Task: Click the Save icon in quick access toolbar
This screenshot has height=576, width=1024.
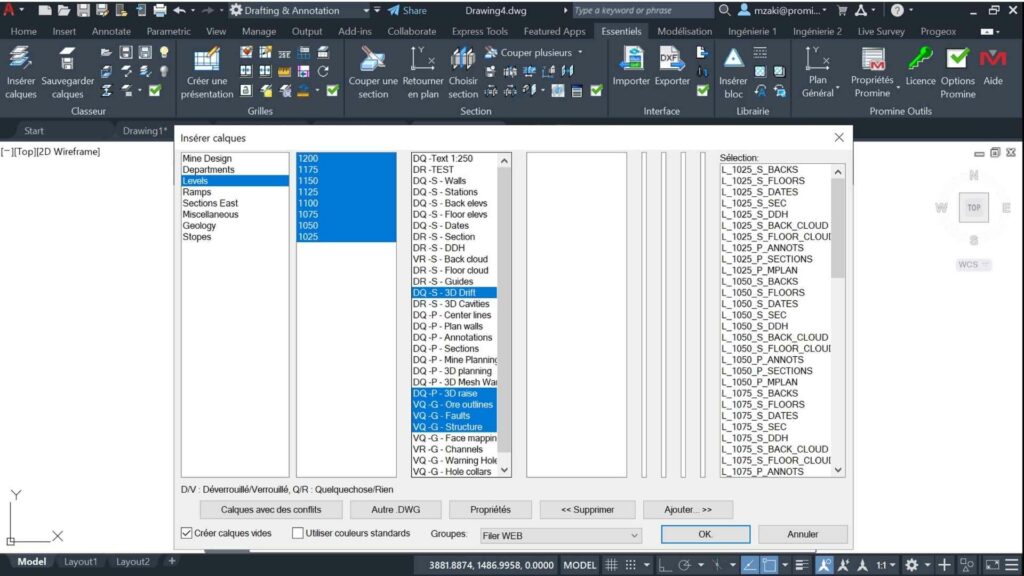Action: coord(83,10)
